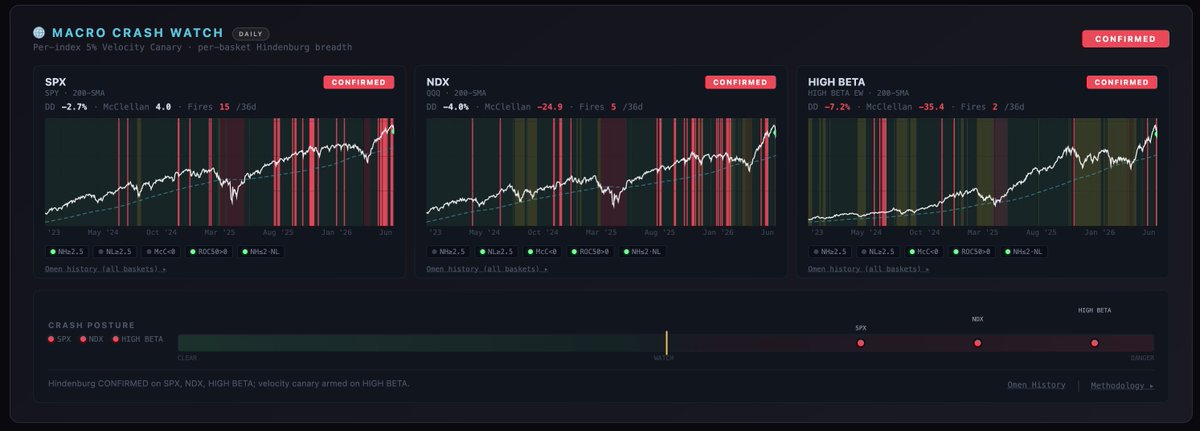Click the NDX price chart
The width and height of the screenshot is (1200, 431).
[602, 173]
